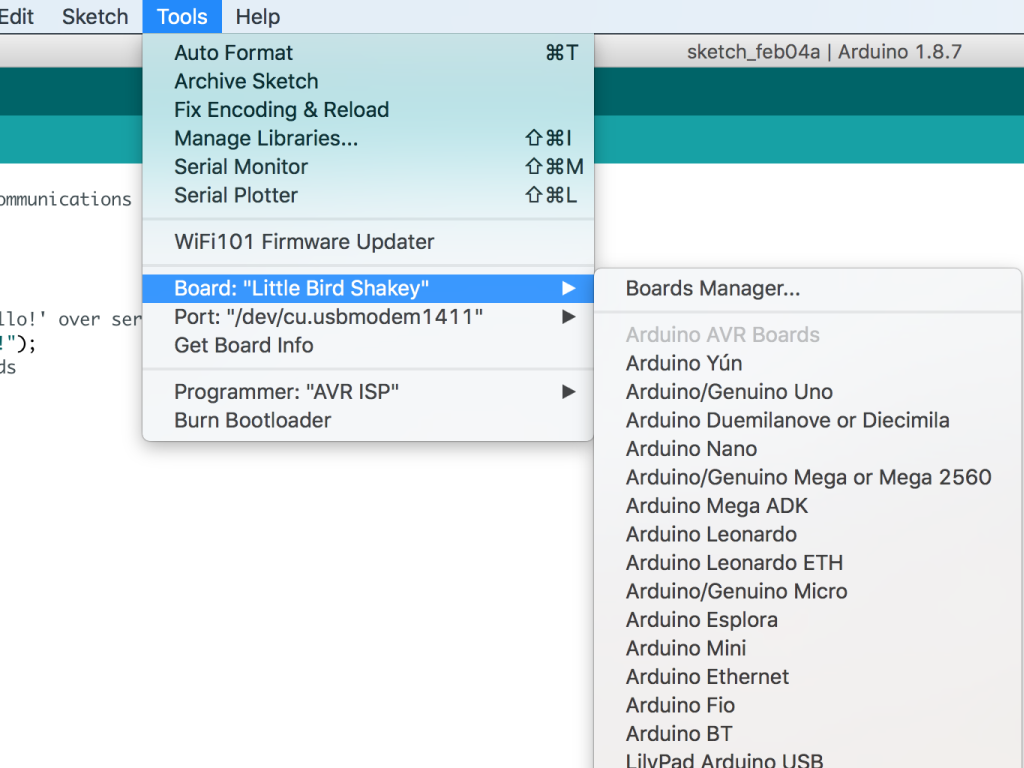Choose Arduino Duemilanove or Diecimila
The image size is (1024, 768).
click(808, 421)
